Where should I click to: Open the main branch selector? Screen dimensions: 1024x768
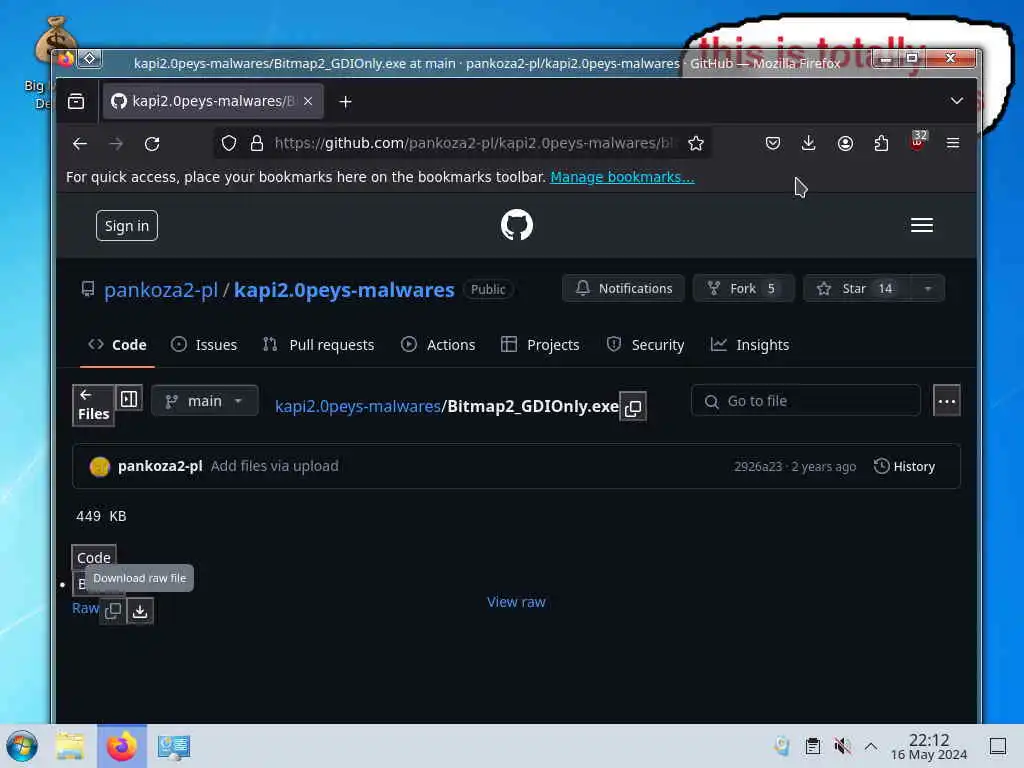pos(204,401)
